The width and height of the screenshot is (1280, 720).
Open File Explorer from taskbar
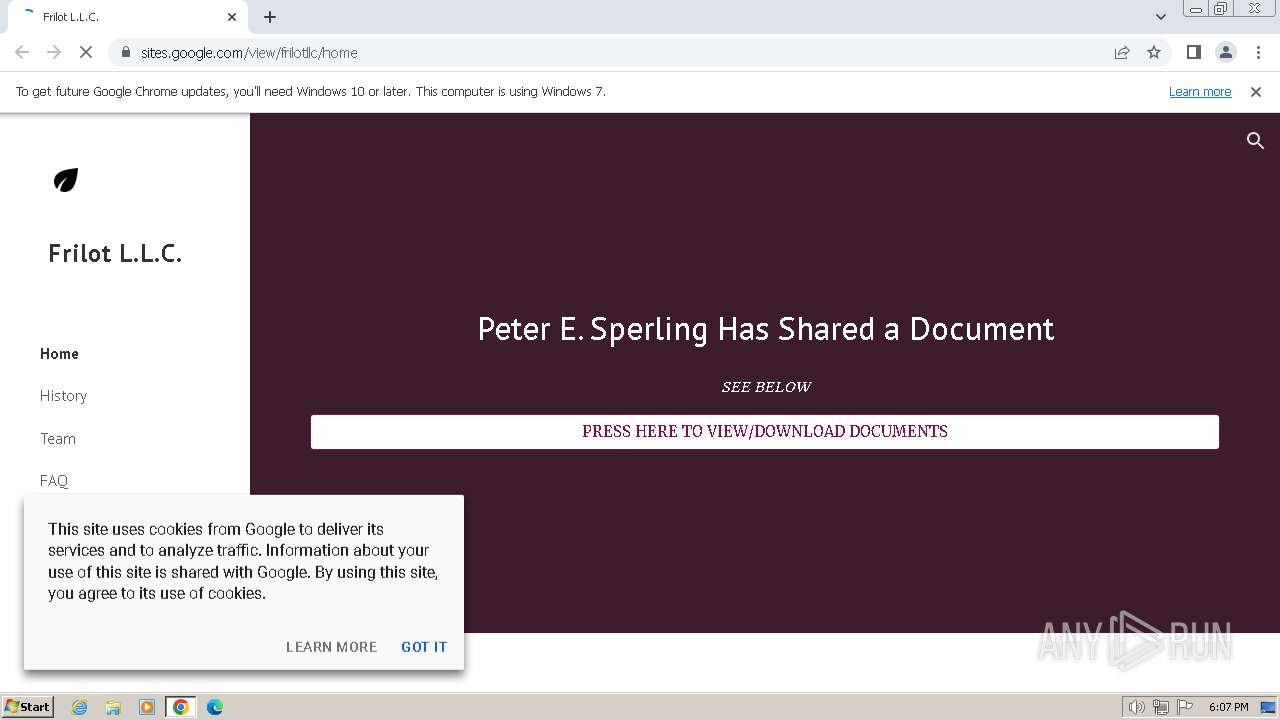click(113, 707)
